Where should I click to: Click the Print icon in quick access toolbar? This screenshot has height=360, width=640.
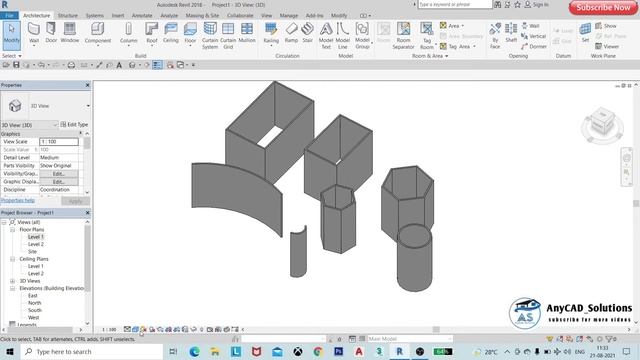pos(71,65)
